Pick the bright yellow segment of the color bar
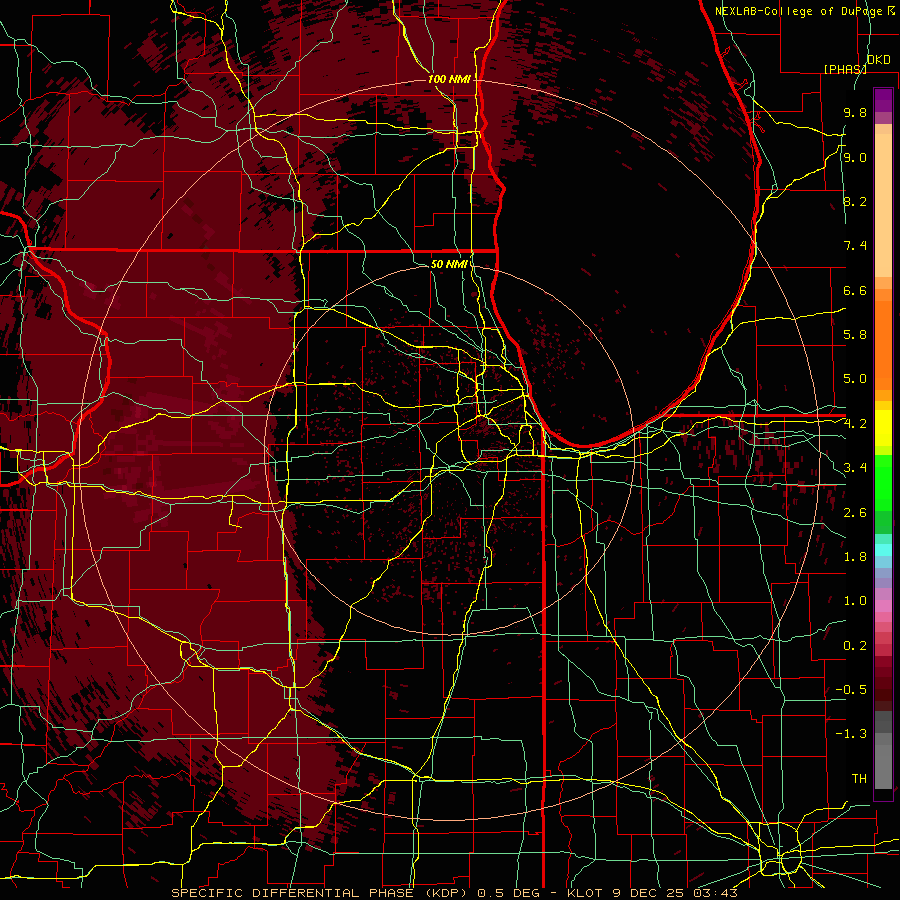This screenshot has width=900, height=900. point(883,428)
